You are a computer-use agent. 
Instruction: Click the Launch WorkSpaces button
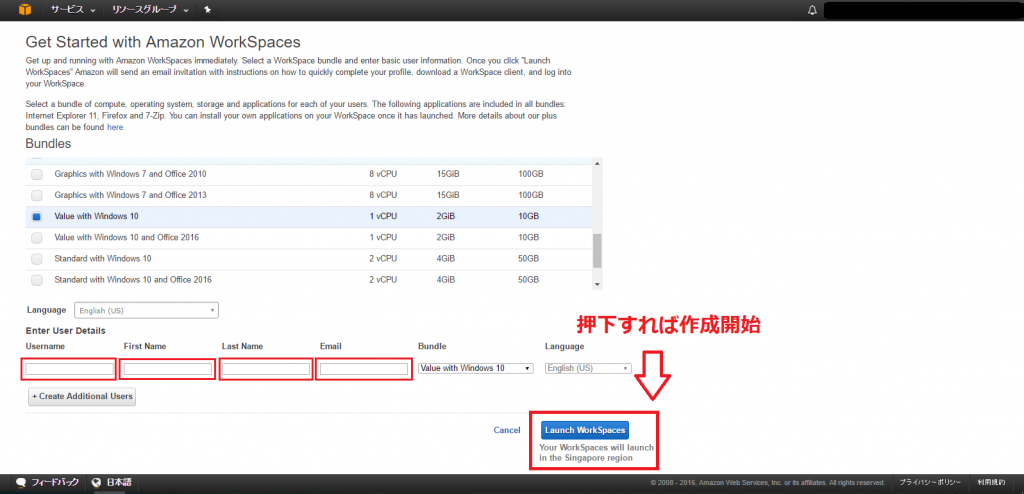click(585, 430)
